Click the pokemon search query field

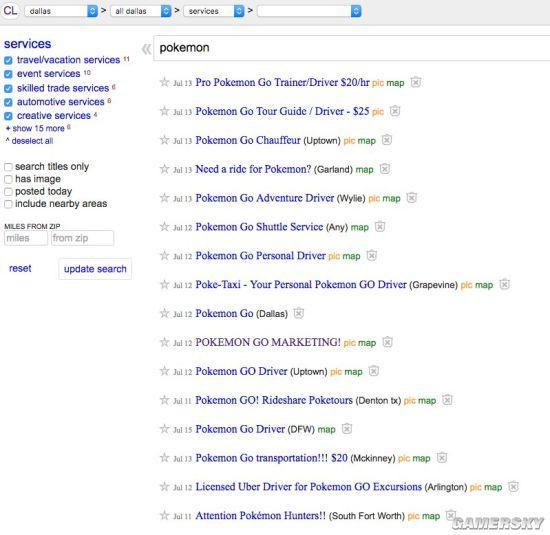coord(351,48)
